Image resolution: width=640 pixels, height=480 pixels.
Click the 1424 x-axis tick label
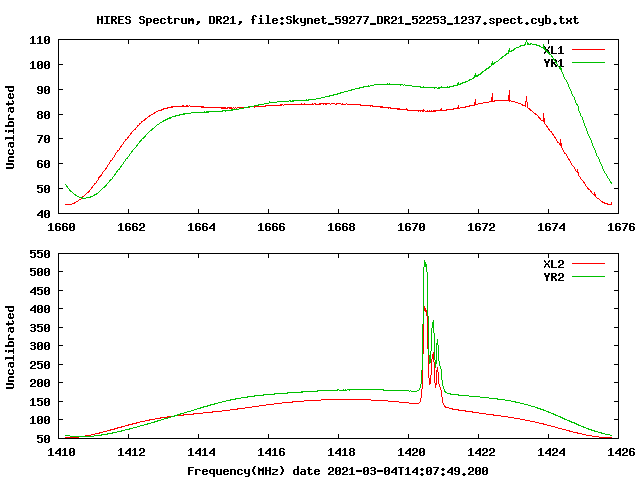point(551,452)
